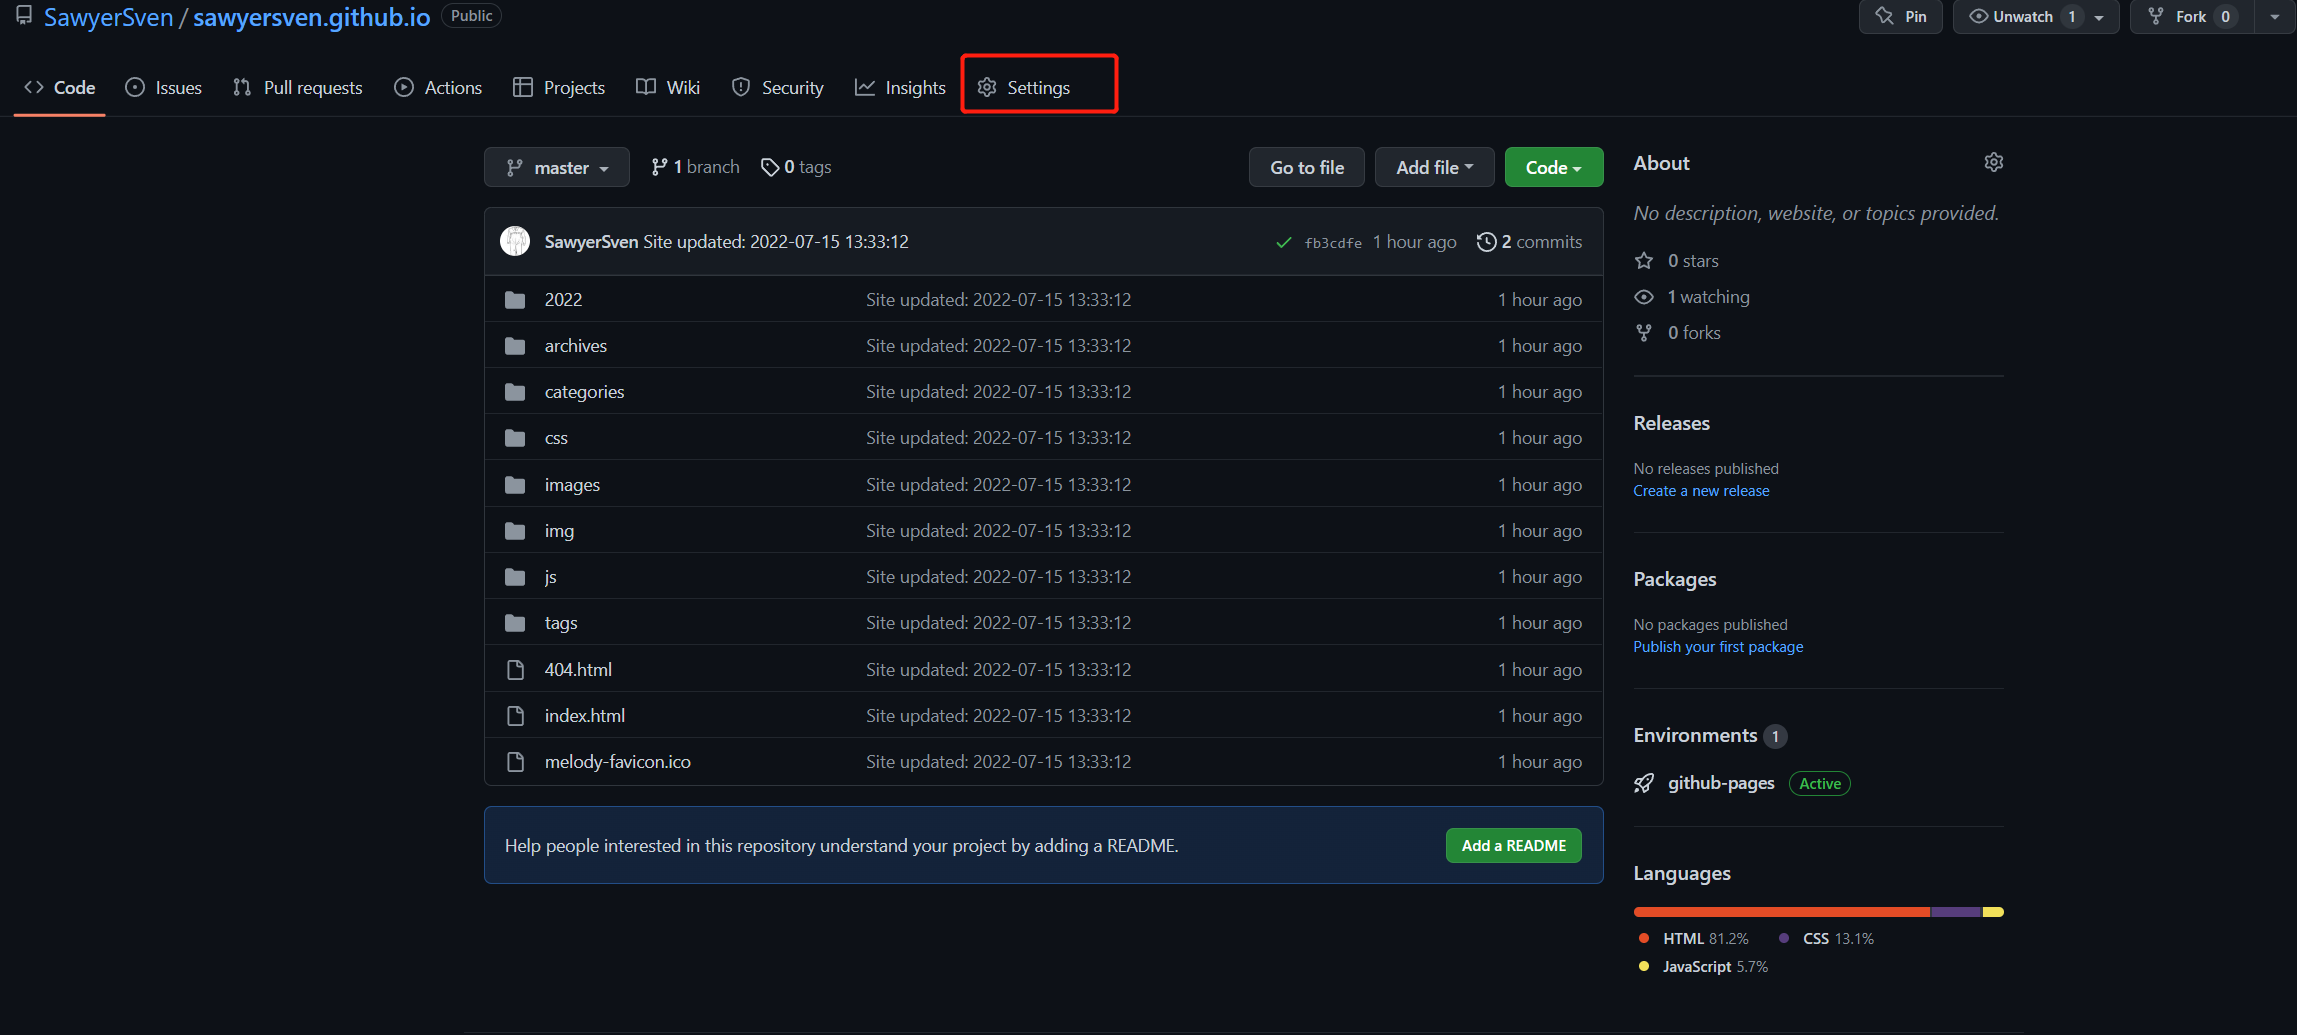
Task: Open the 2022 folder name link
Action: coord(563,299)
